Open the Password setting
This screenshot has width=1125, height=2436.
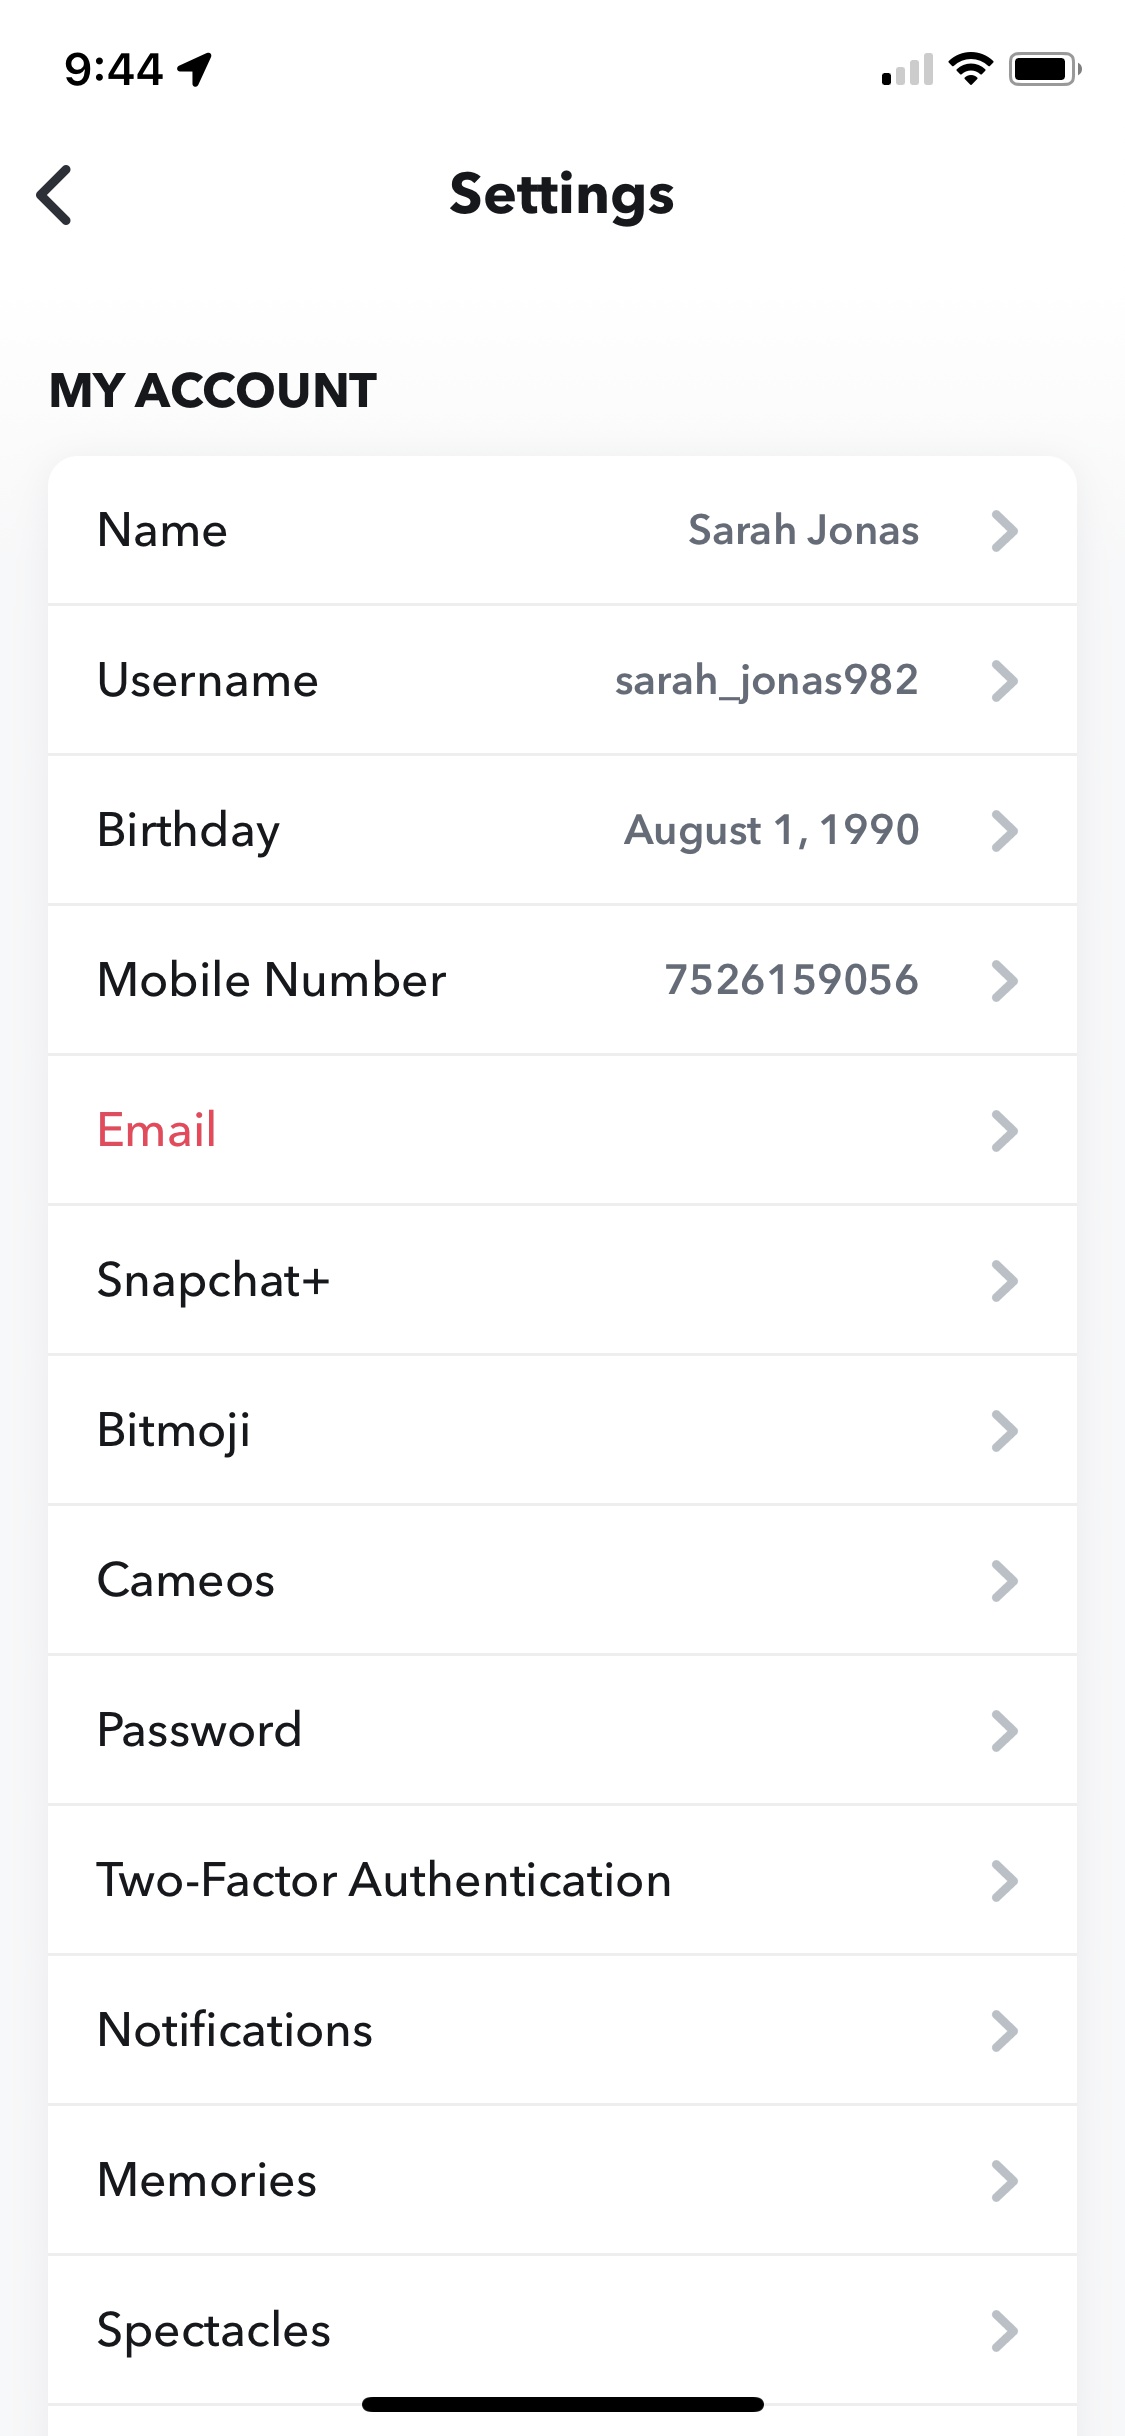tap(199, 1730)
